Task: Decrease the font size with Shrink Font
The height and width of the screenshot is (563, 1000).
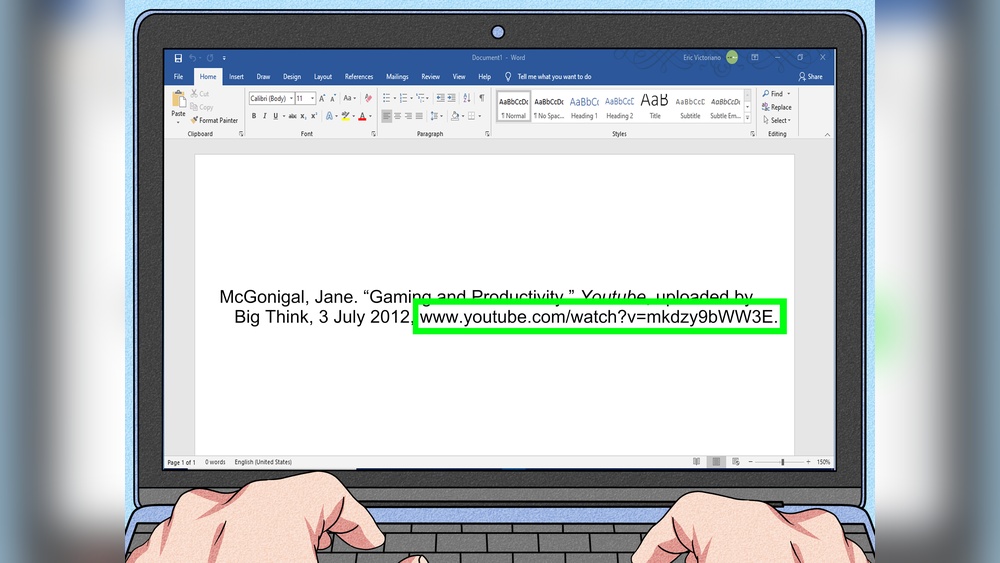Action: click(333, 98)
